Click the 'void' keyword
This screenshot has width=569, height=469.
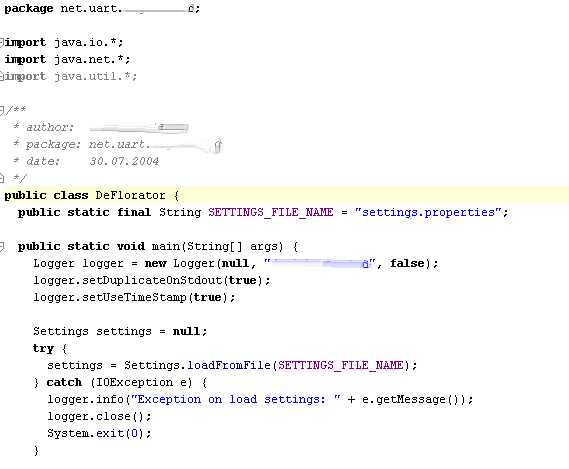[x=131, y=246]
